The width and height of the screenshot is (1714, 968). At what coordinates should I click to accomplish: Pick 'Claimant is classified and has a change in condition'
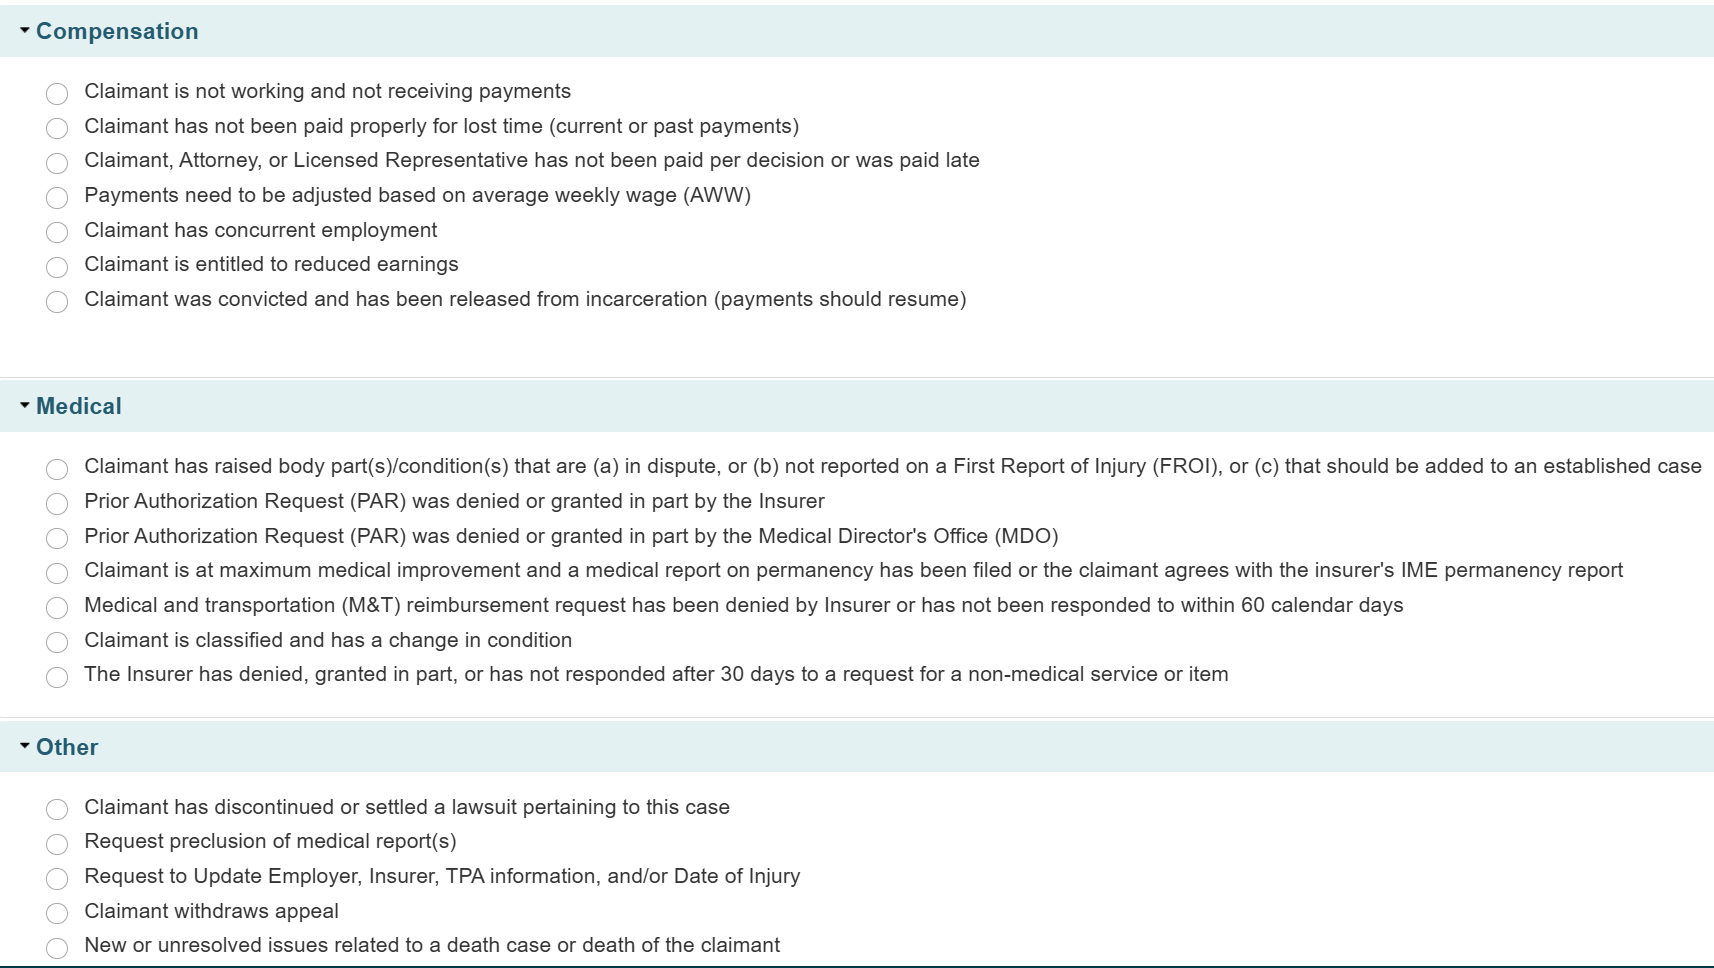57,642
